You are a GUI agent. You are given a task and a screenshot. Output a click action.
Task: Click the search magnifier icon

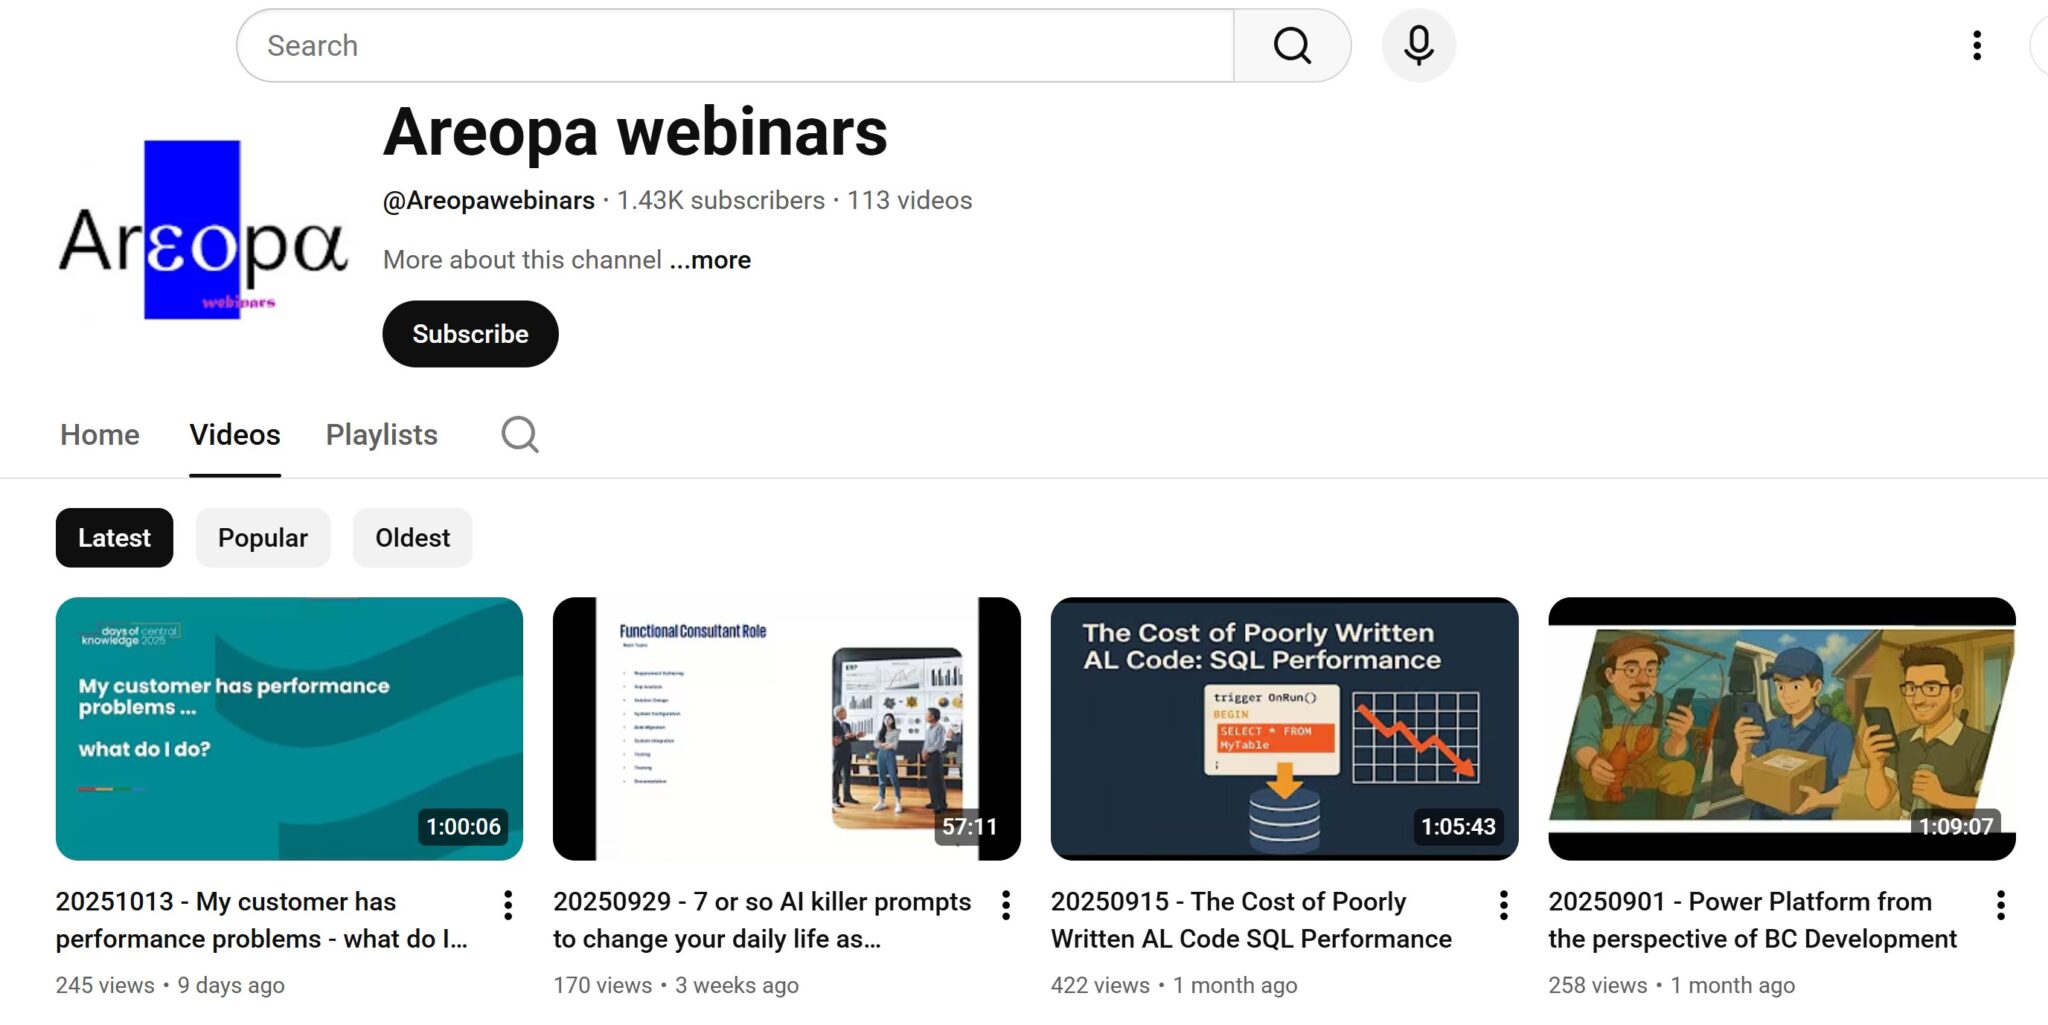pyautogui.click(x=1292, y=45)
